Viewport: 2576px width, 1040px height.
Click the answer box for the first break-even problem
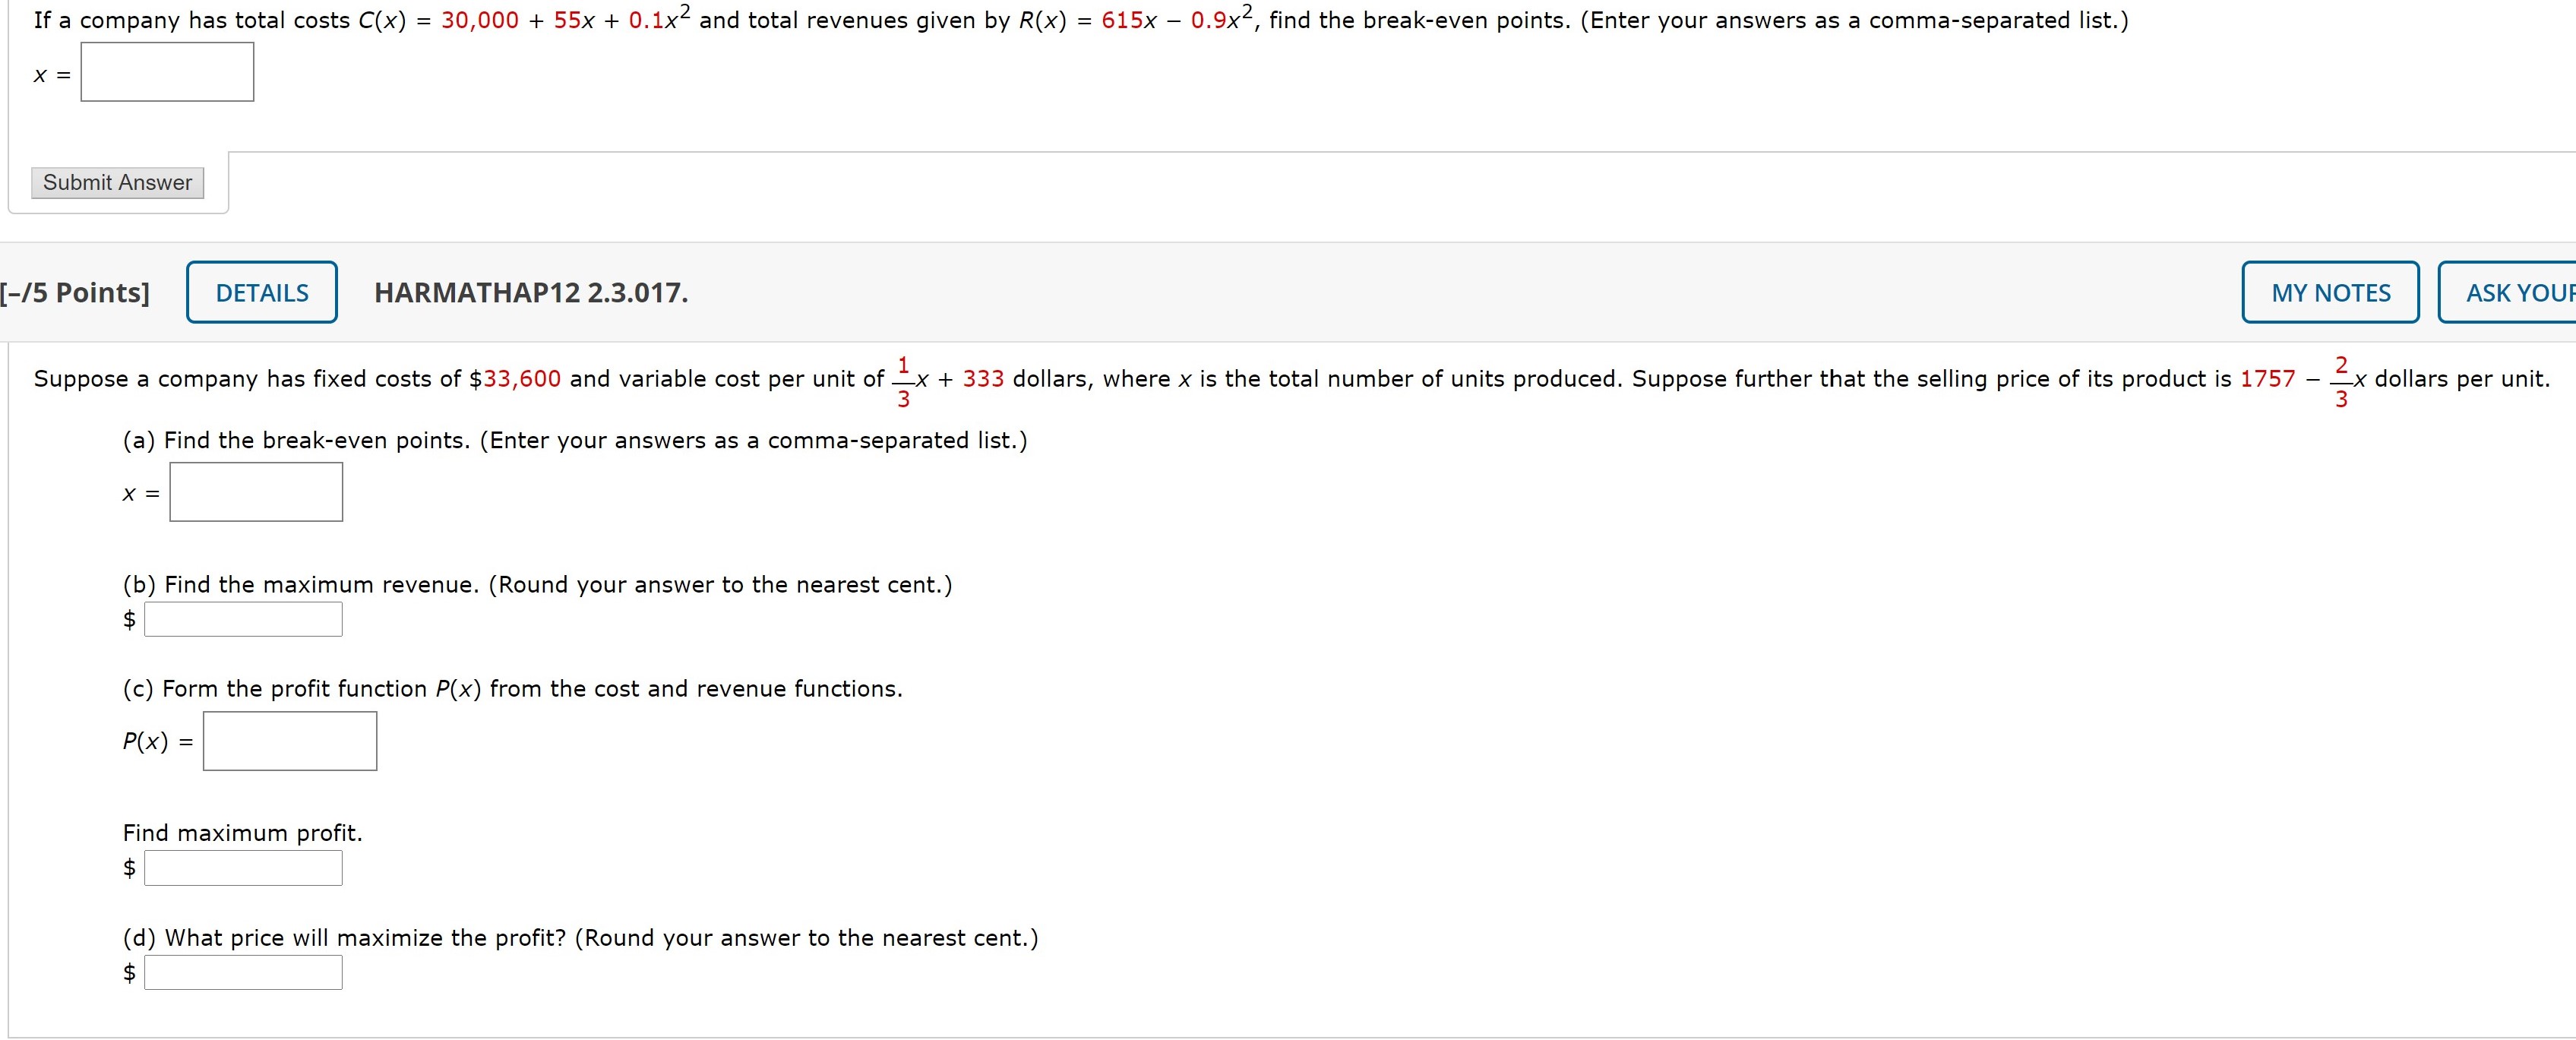pyautogui.click(x=166, y=71)
